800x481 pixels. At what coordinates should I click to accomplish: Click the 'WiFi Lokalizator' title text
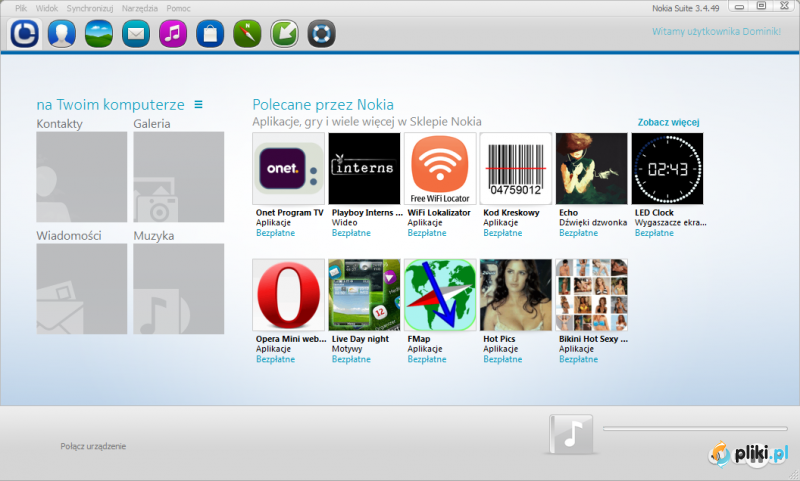pyautogui.click(x=439, y=213)
